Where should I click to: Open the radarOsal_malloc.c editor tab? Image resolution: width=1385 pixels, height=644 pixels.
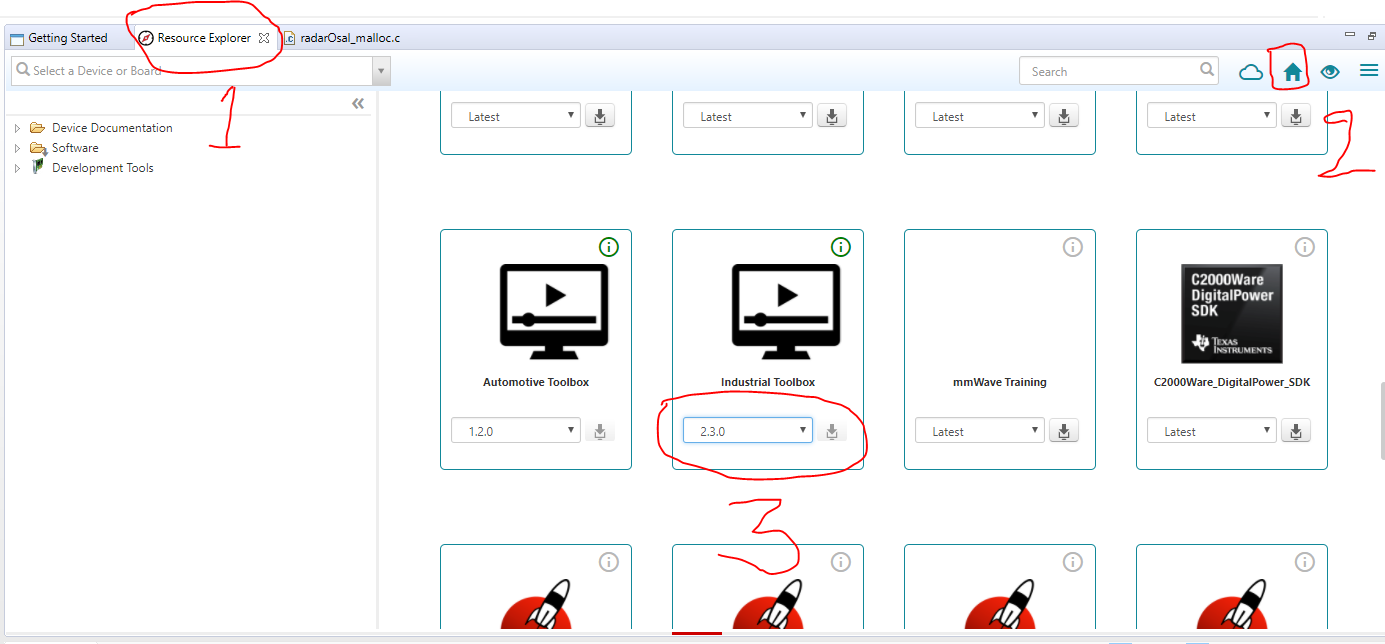click(x=343, y=38)
